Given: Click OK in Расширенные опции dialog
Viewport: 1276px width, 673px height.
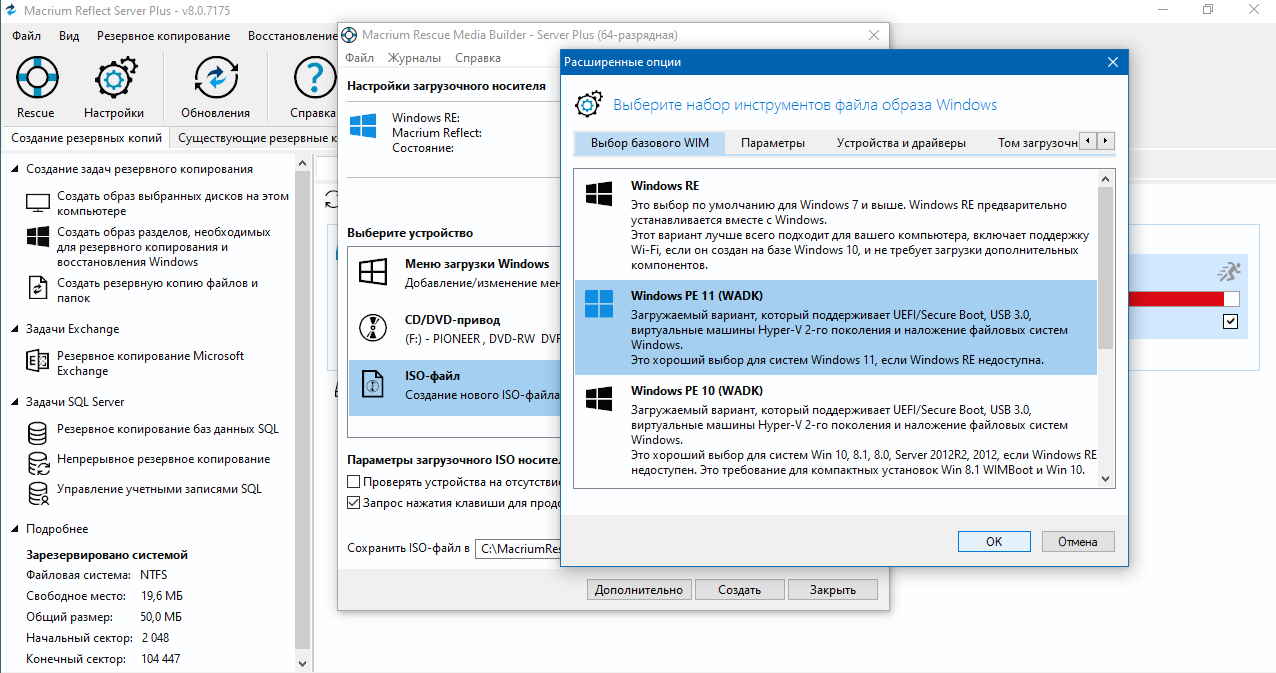Looking at the screenshot, I should (994, 541).
